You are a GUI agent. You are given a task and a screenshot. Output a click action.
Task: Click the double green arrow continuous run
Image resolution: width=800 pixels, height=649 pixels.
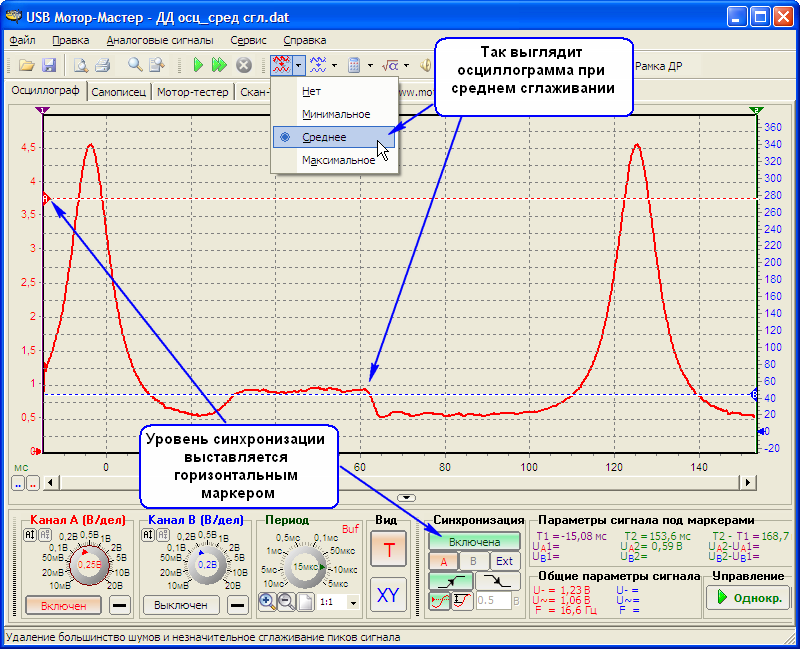pyautogui.click(x=221, y=65)
